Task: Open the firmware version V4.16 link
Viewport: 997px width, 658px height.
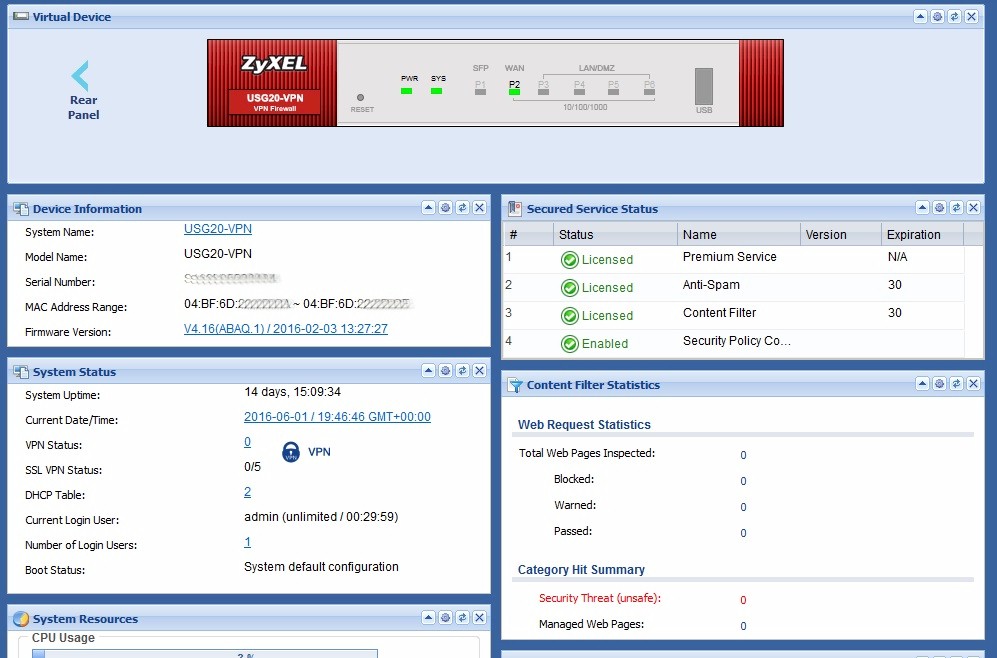Action: 285,329
